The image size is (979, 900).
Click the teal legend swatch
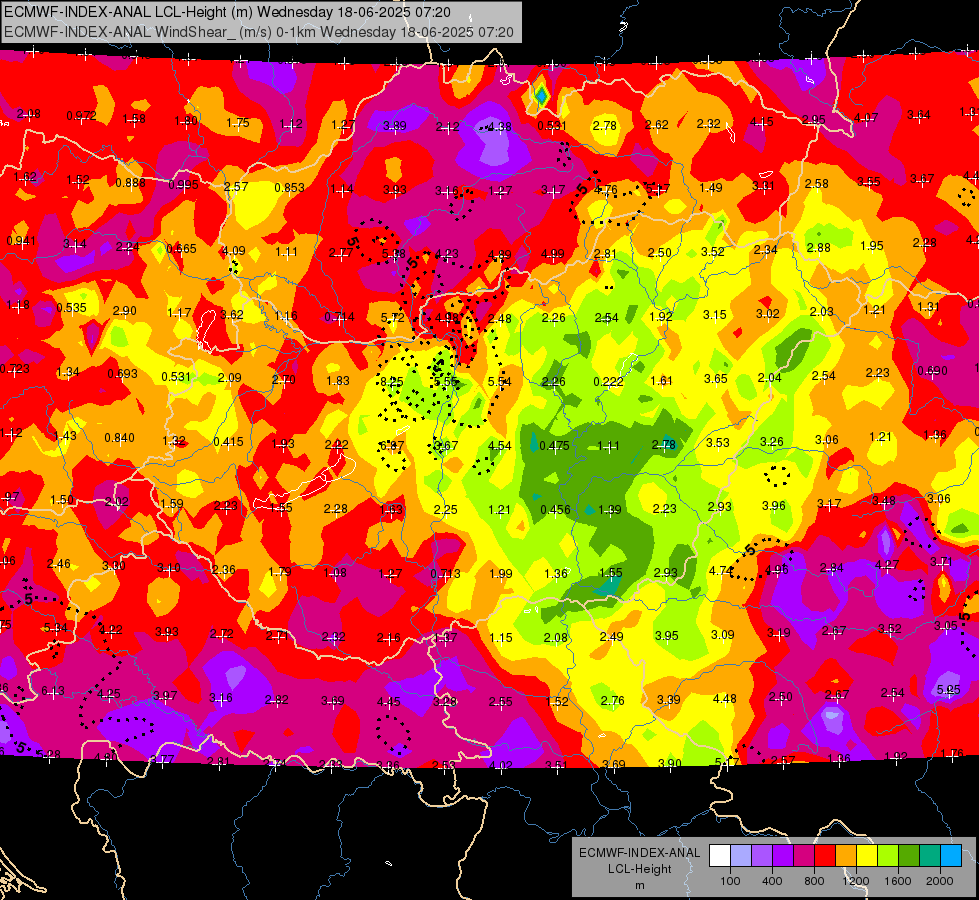[x=930, y=856]
